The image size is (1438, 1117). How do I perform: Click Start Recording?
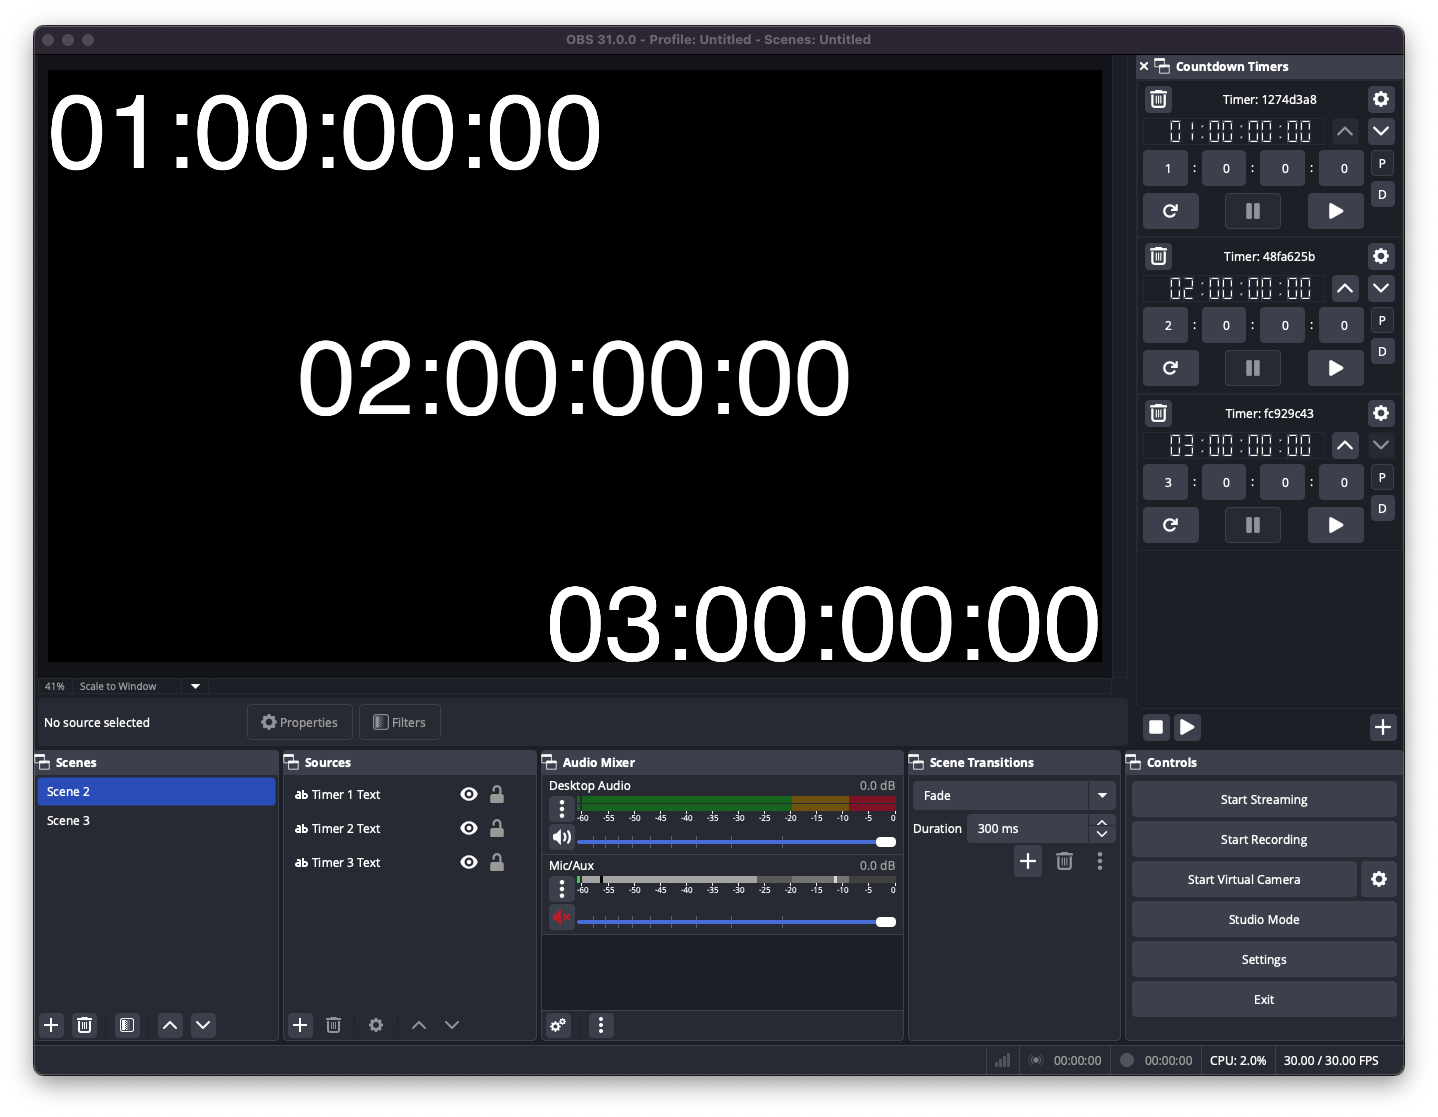[1263, 839]
